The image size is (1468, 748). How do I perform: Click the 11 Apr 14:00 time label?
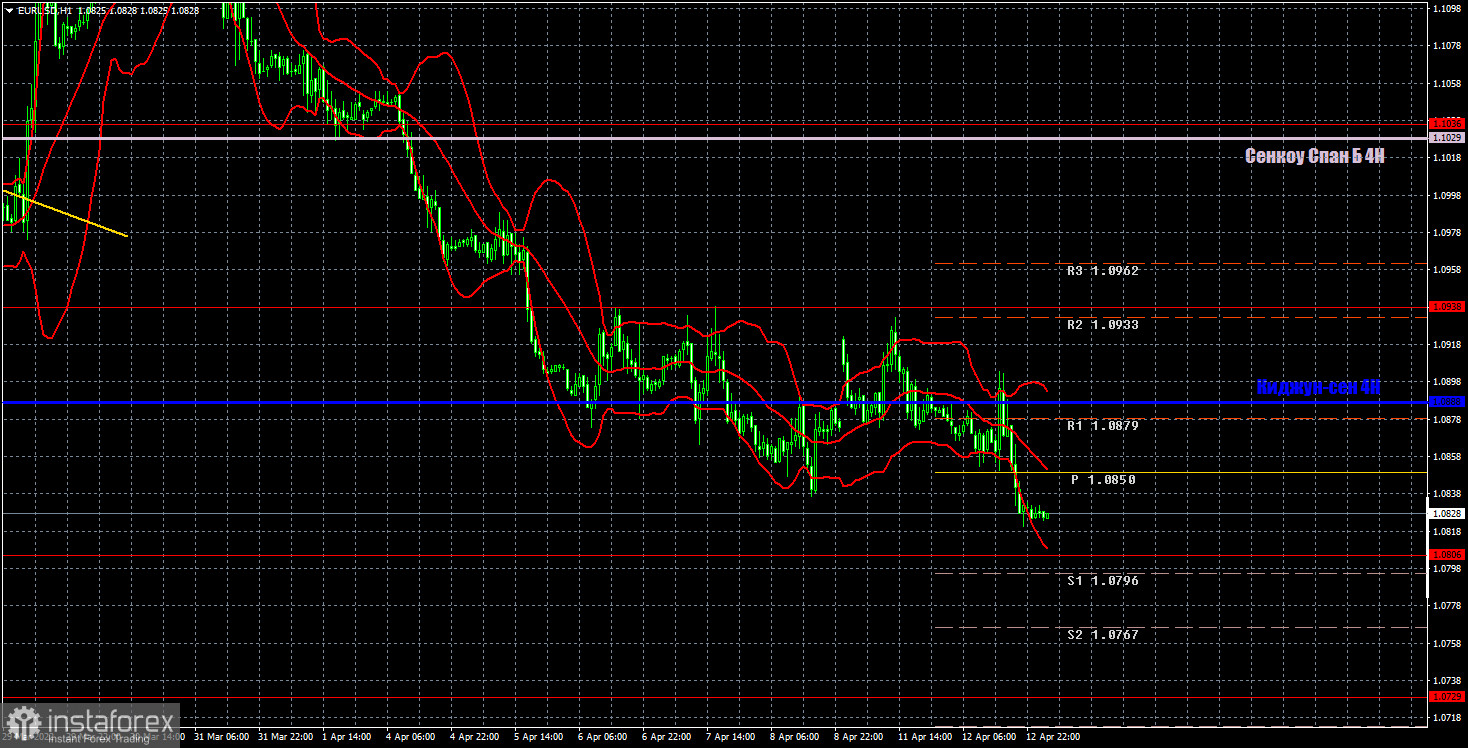pyautogui.click(x=923, y=737)
